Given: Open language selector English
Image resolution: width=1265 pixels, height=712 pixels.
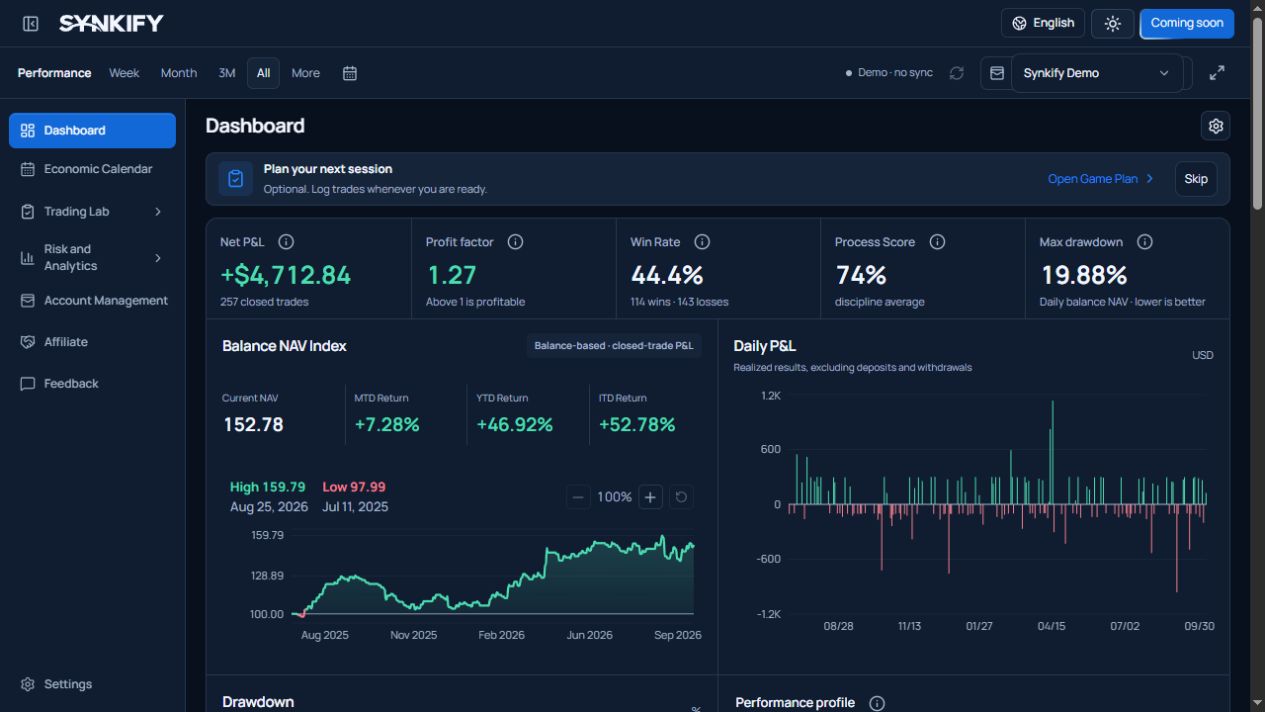Looking at the screenshot, I should coord(1043,23).
